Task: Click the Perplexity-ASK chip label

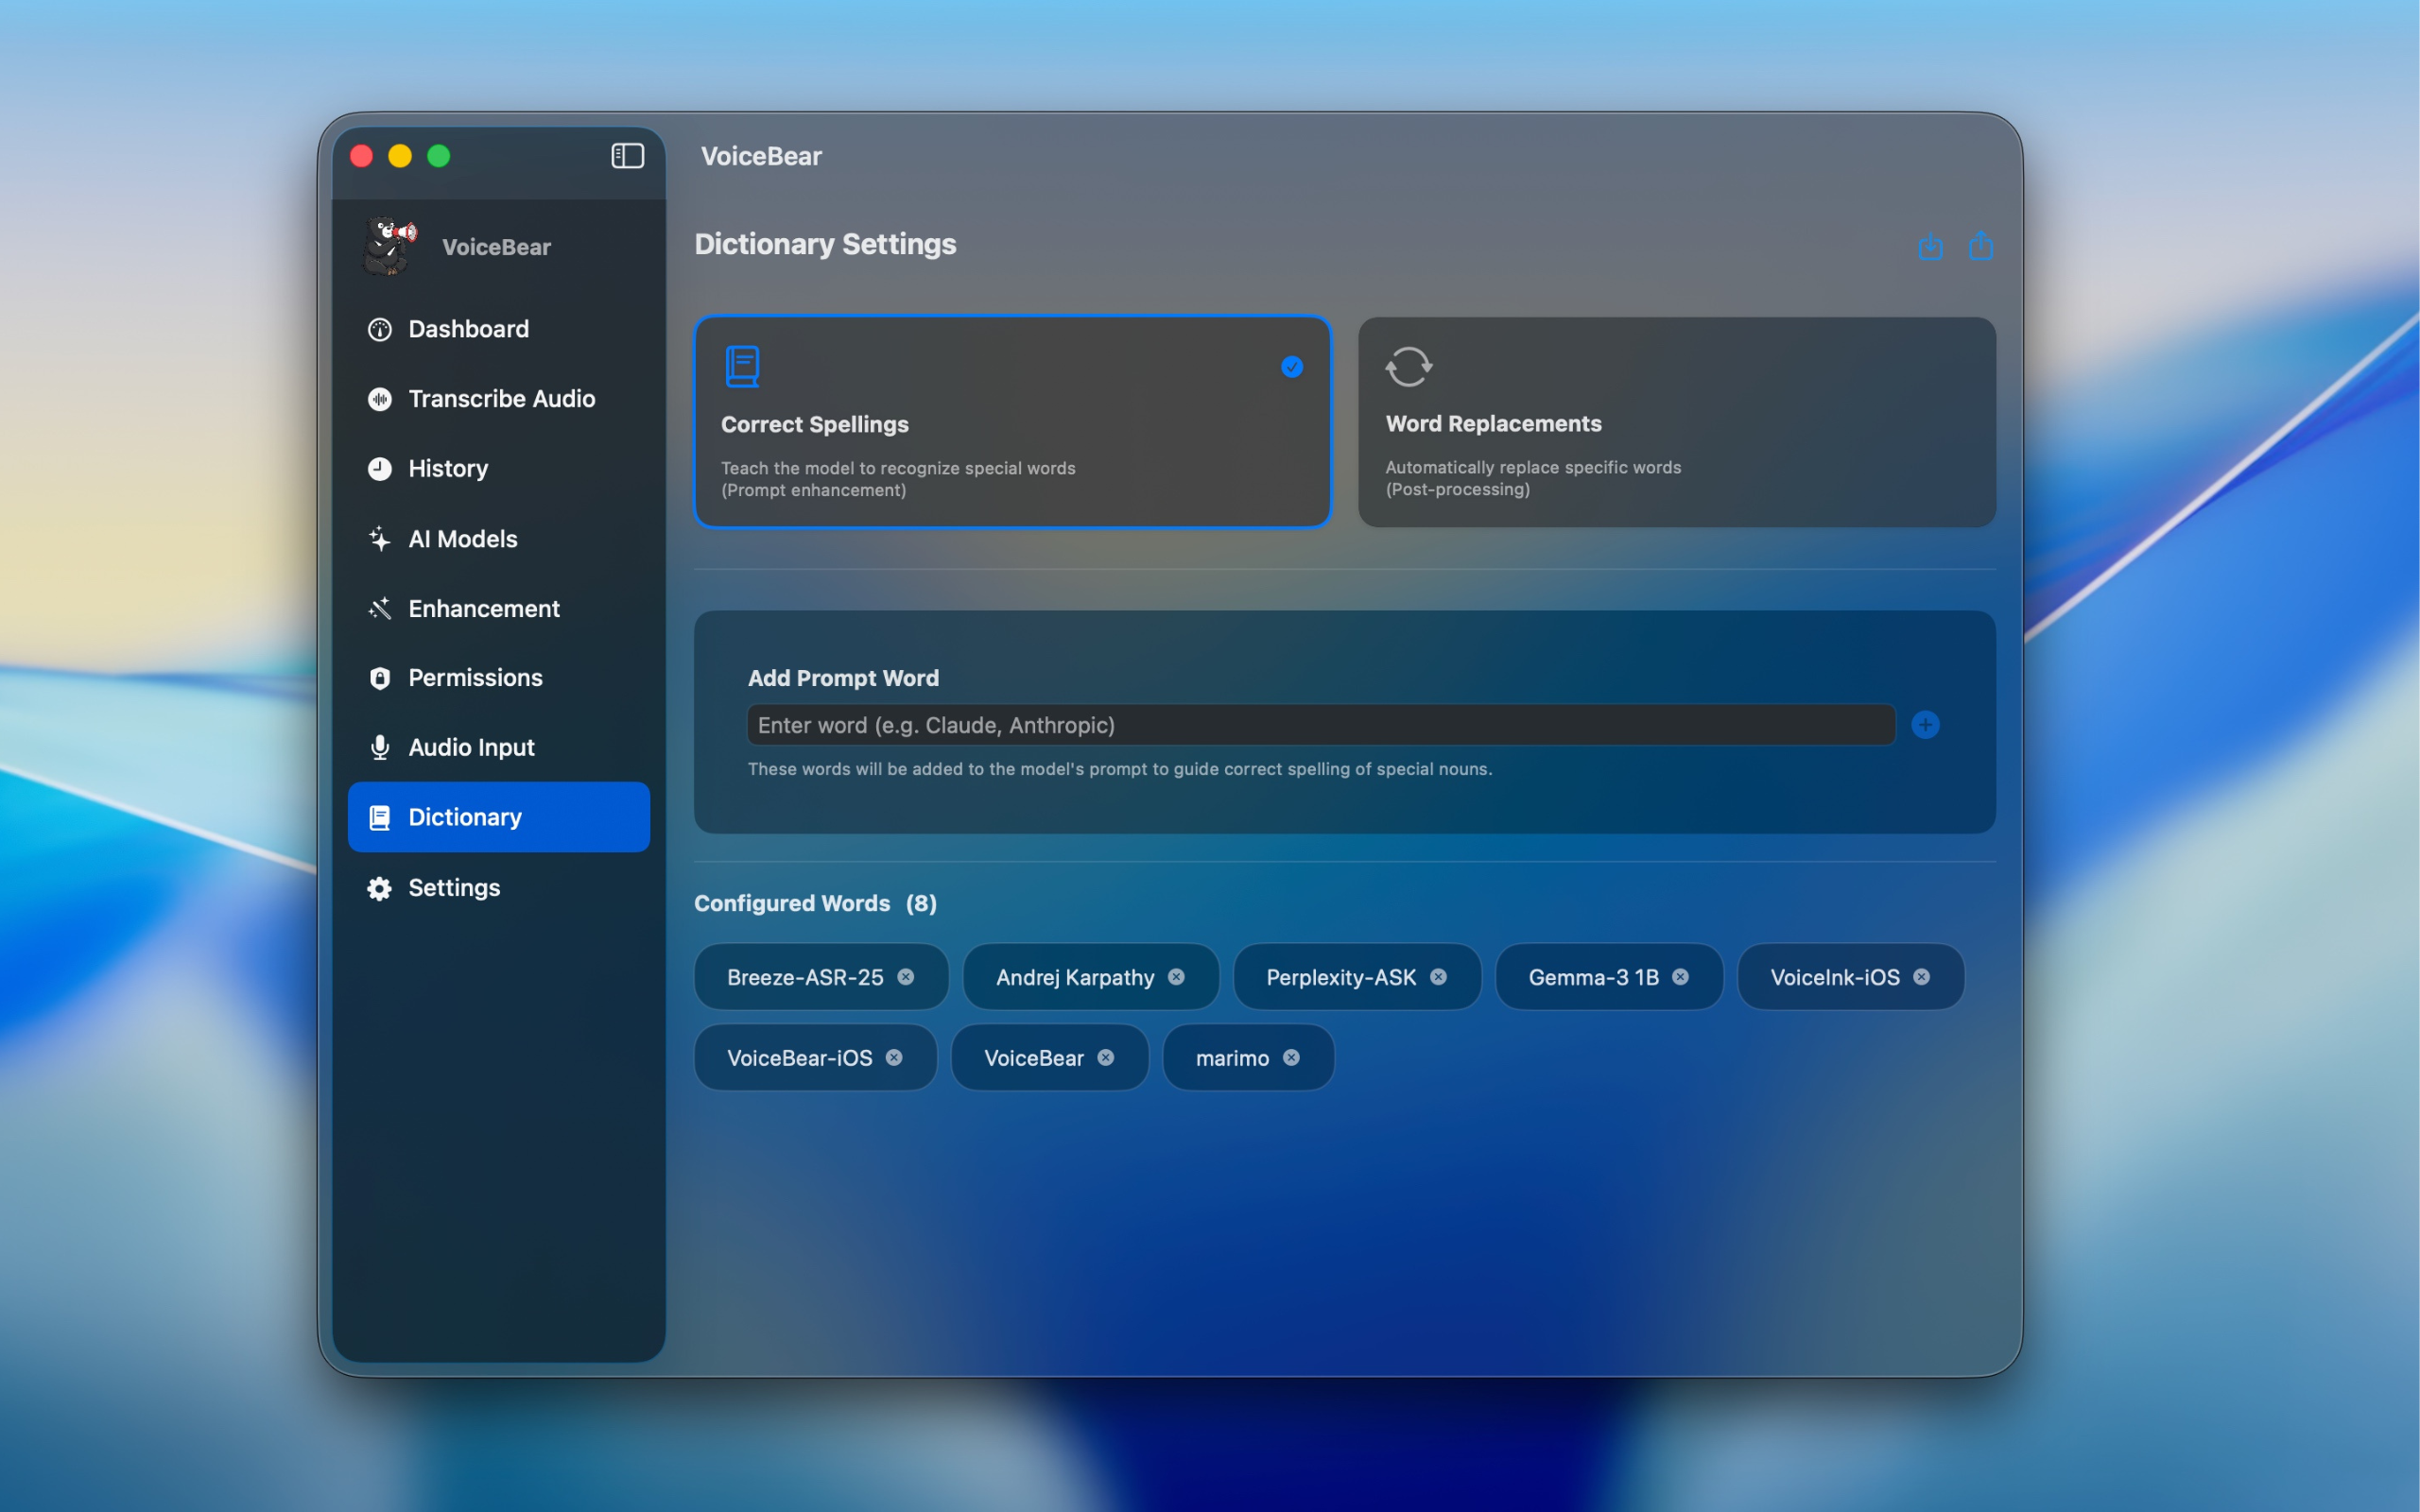Action: click(x=1341, y=977)
